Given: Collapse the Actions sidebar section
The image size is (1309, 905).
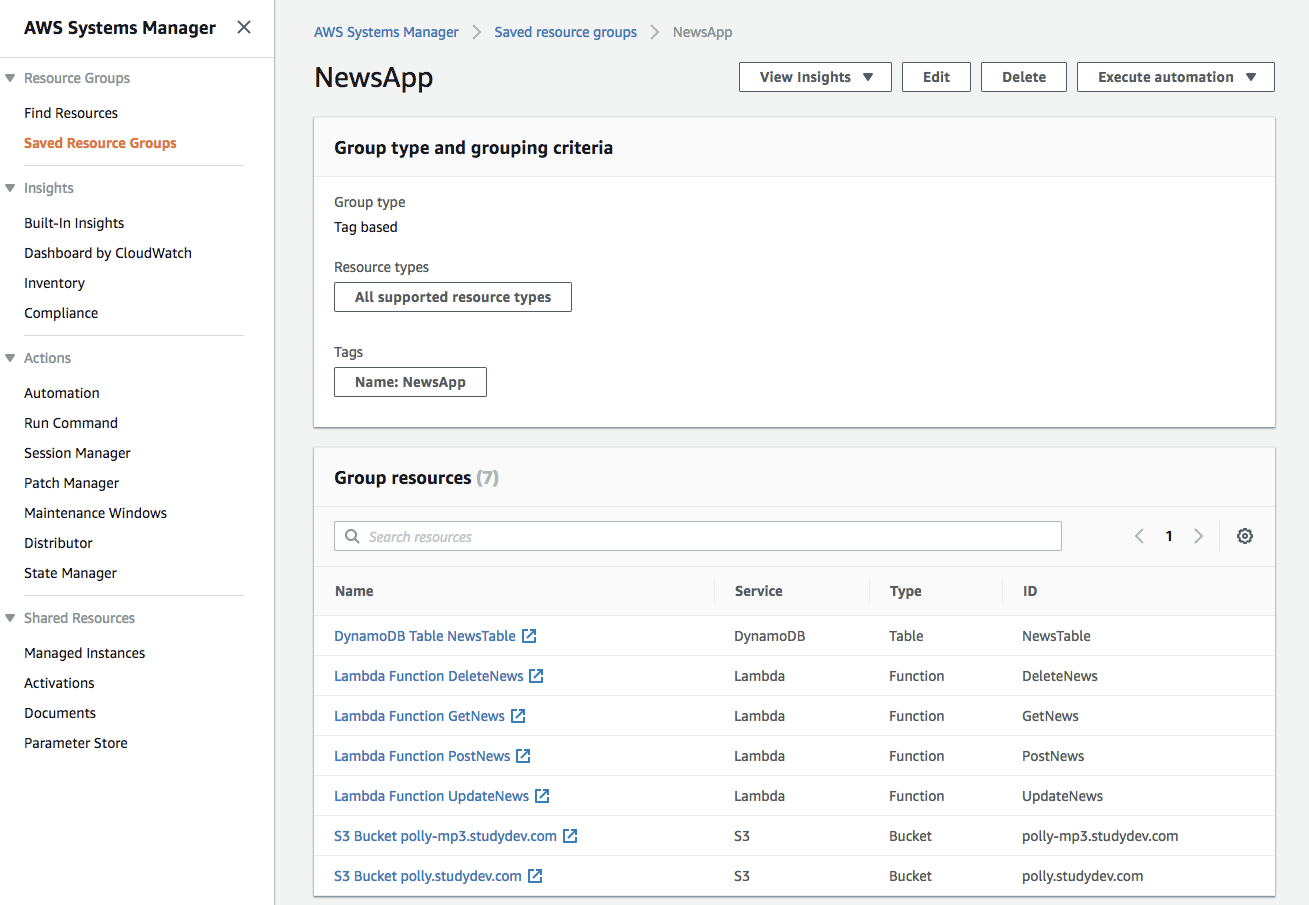Looking at the screenshot, I should coord(10,358).
